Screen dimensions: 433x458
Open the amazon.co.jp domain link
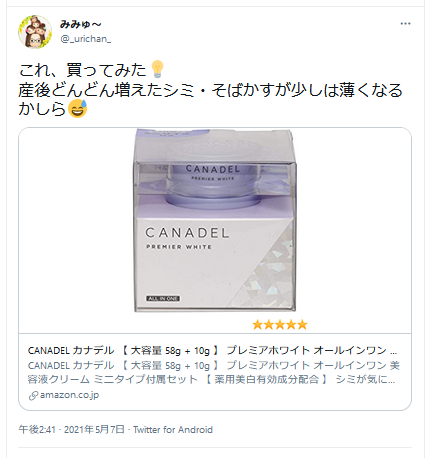point(69,395)
